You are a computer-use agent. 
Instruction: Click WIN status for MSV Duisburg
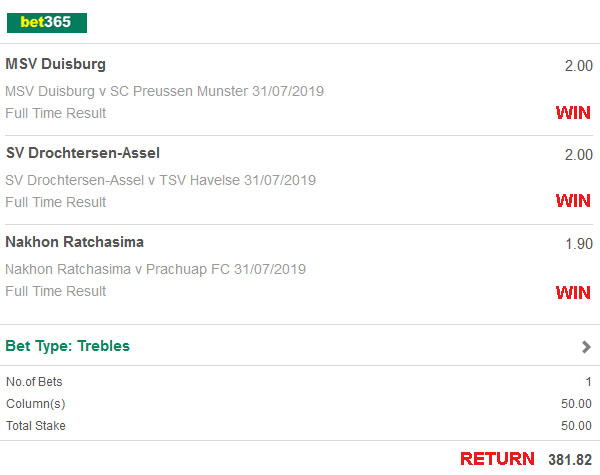573,113
